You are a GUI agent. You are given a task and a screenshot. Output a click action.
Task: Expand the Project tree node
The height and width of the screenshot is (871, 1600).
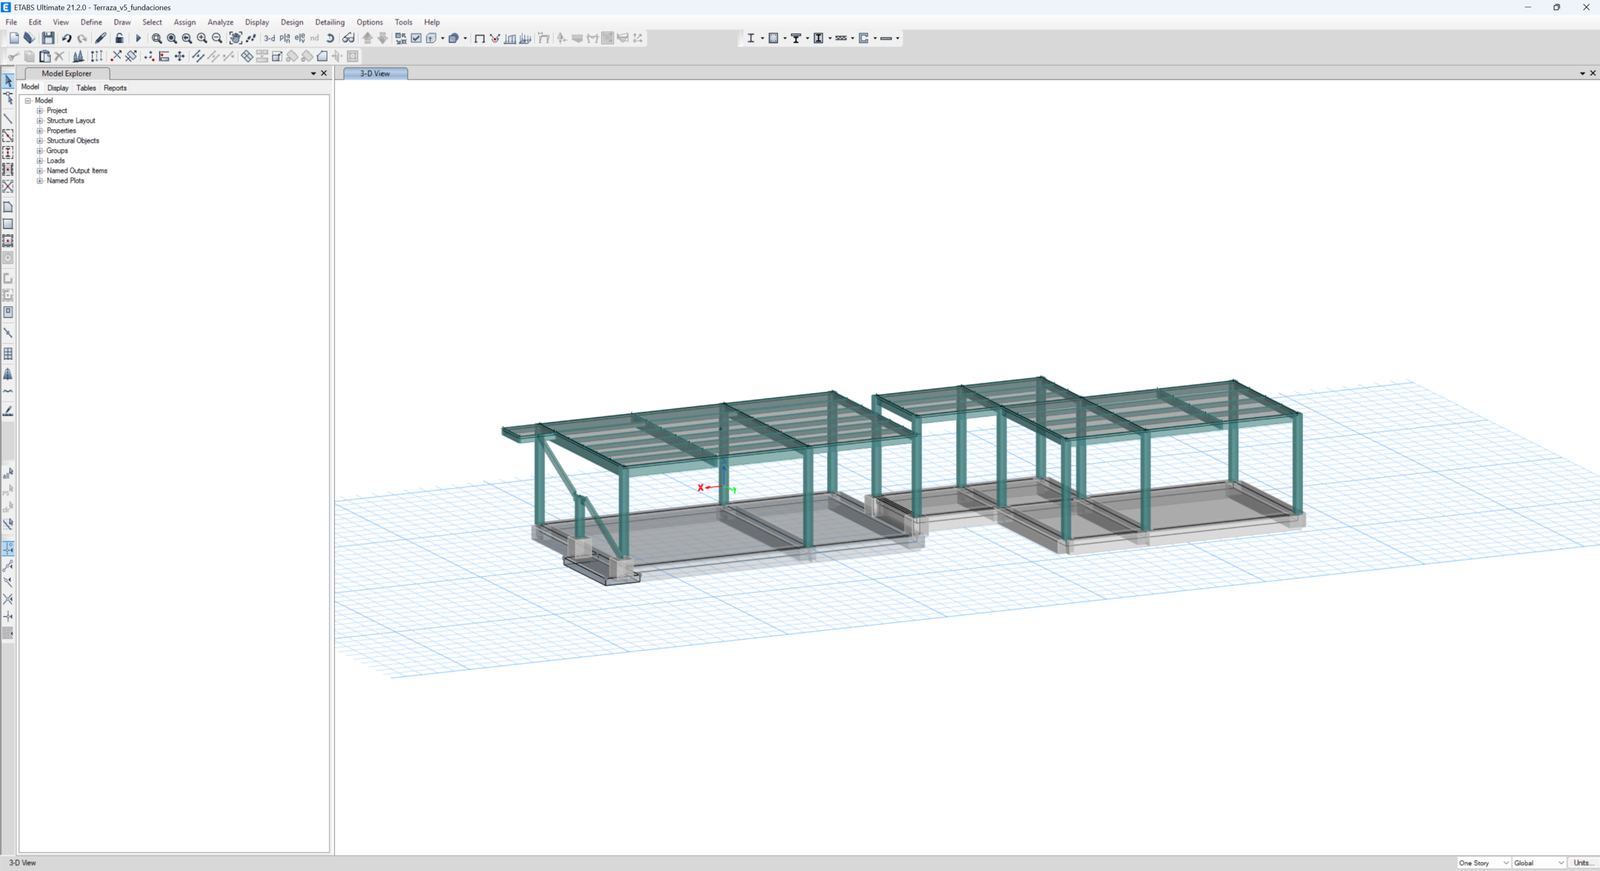point(40,110)
